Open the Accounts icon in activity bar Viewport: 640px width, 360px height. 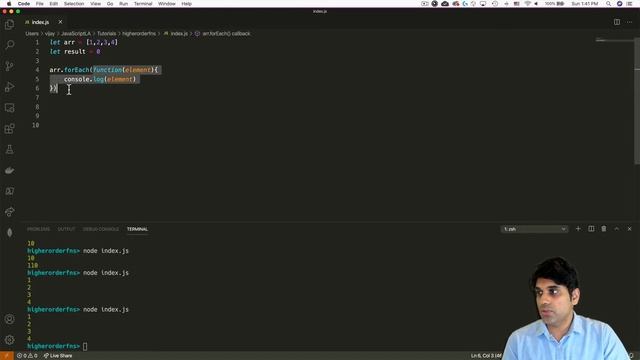(x=9, y=319)
